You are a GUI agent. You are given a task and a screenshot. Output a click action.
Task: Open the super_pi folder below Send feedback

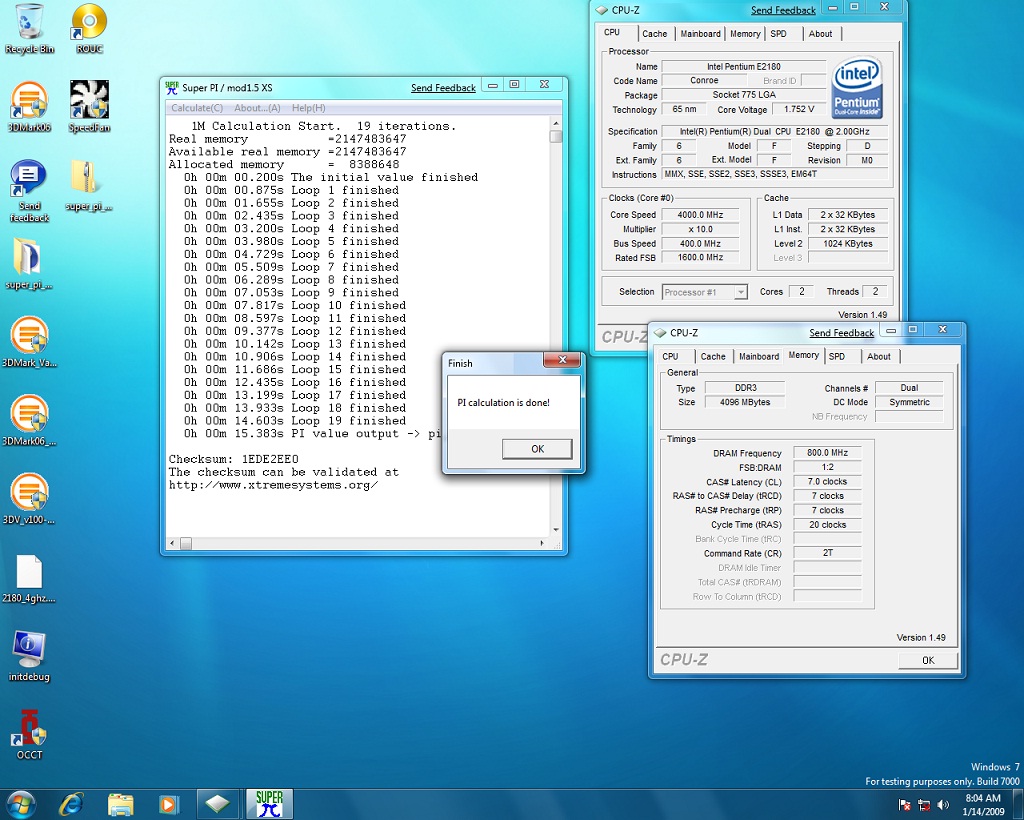point(29,264)
